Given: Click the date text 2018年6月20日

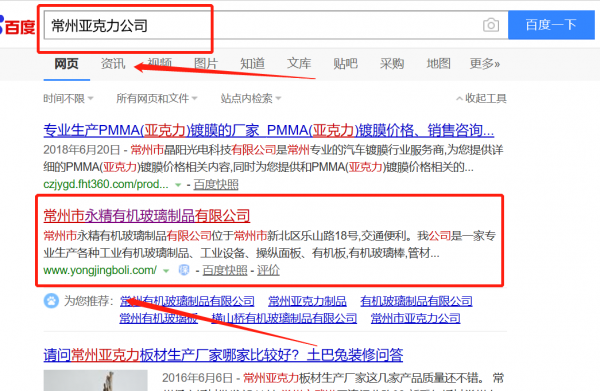Looking at the screenshot, I should (x=82, y=150).
